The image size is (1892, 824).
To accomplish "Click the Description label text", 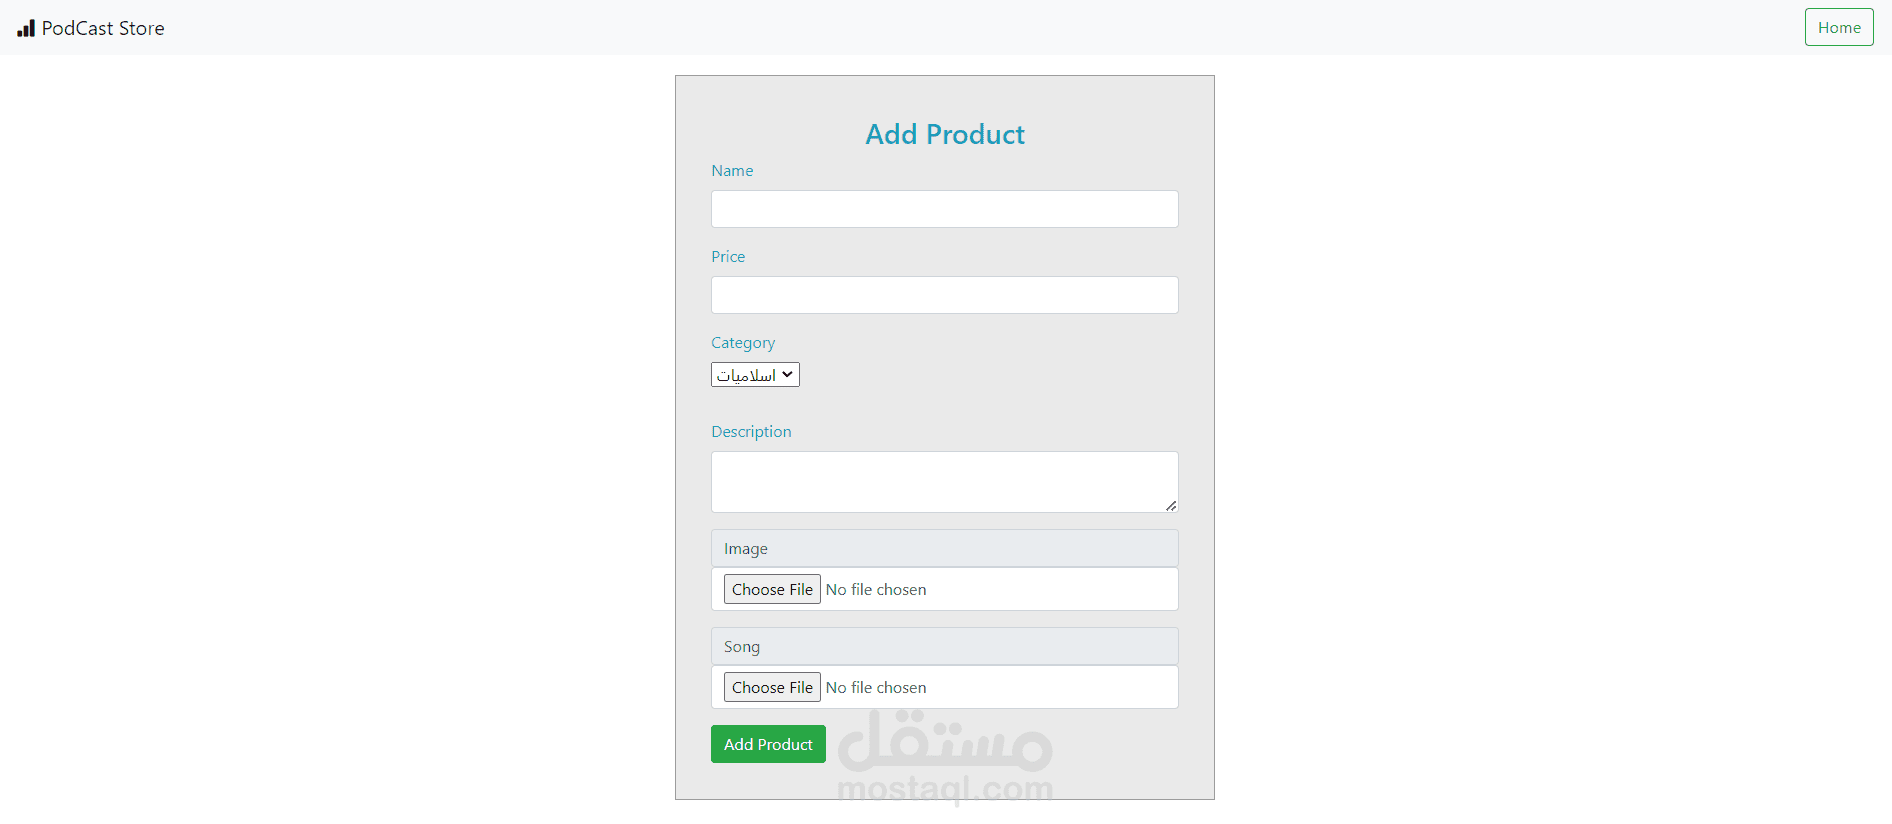I will pos(751,432).
